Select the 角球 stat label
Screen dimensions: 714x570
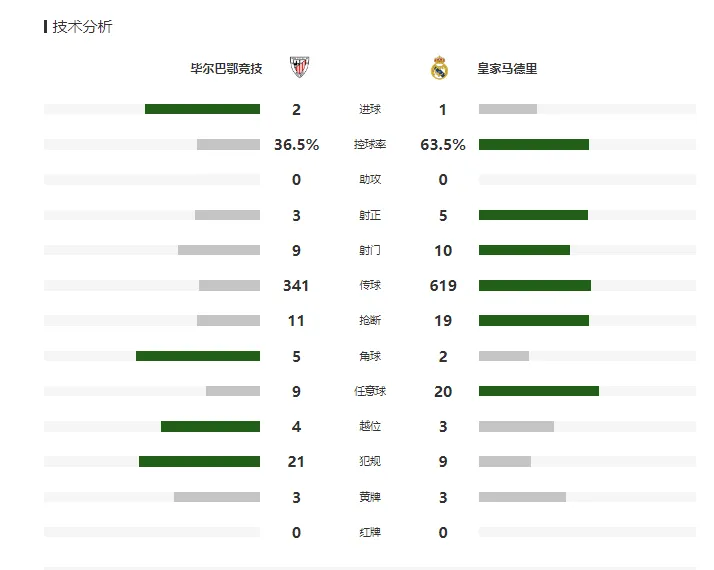click(x=370, y=356)
